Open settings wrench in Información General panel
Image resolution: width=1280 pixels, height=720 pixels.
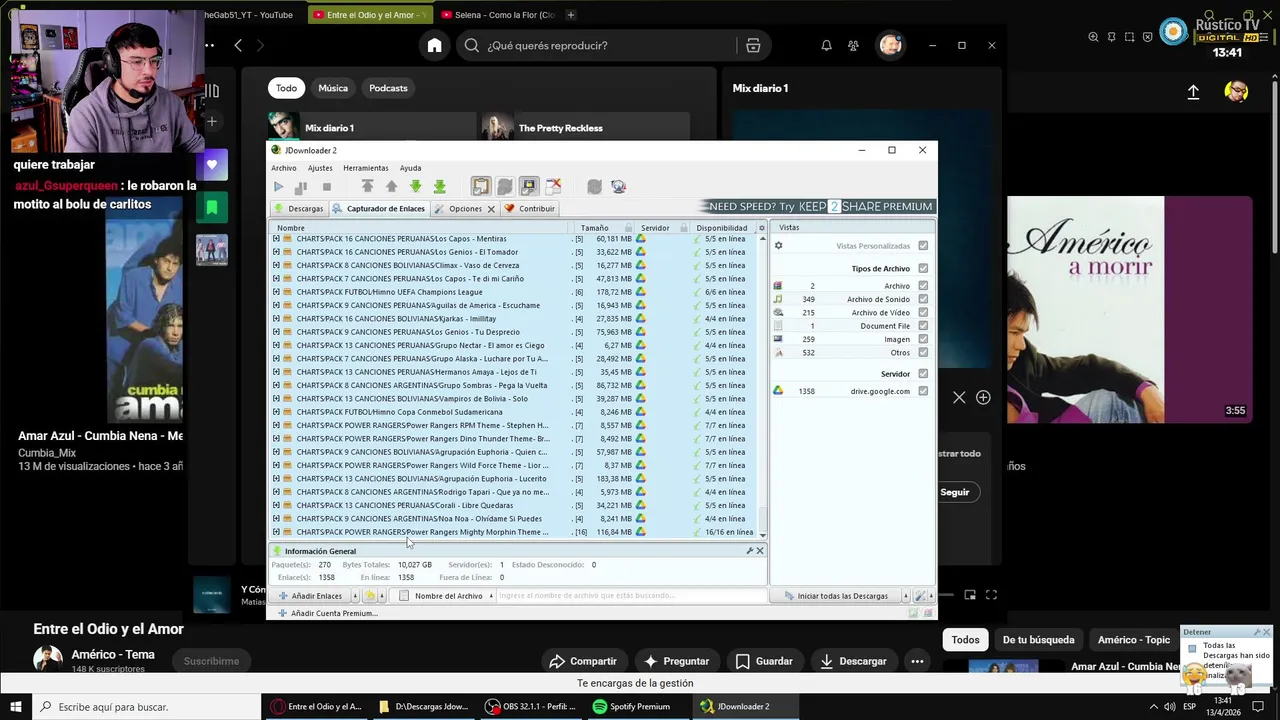coord(749,551)
